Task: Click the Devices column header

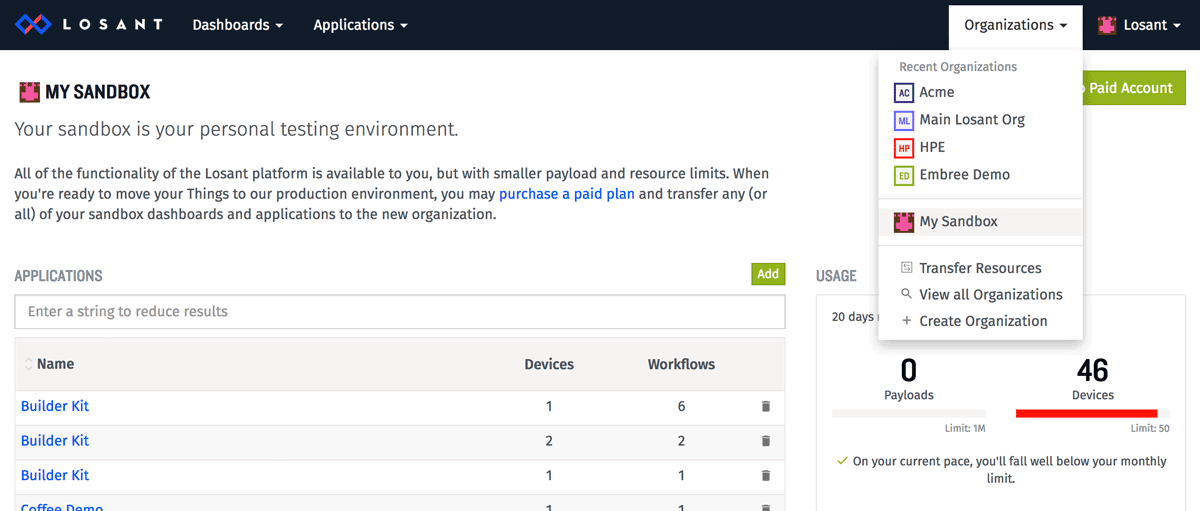Action: [549, 364]
